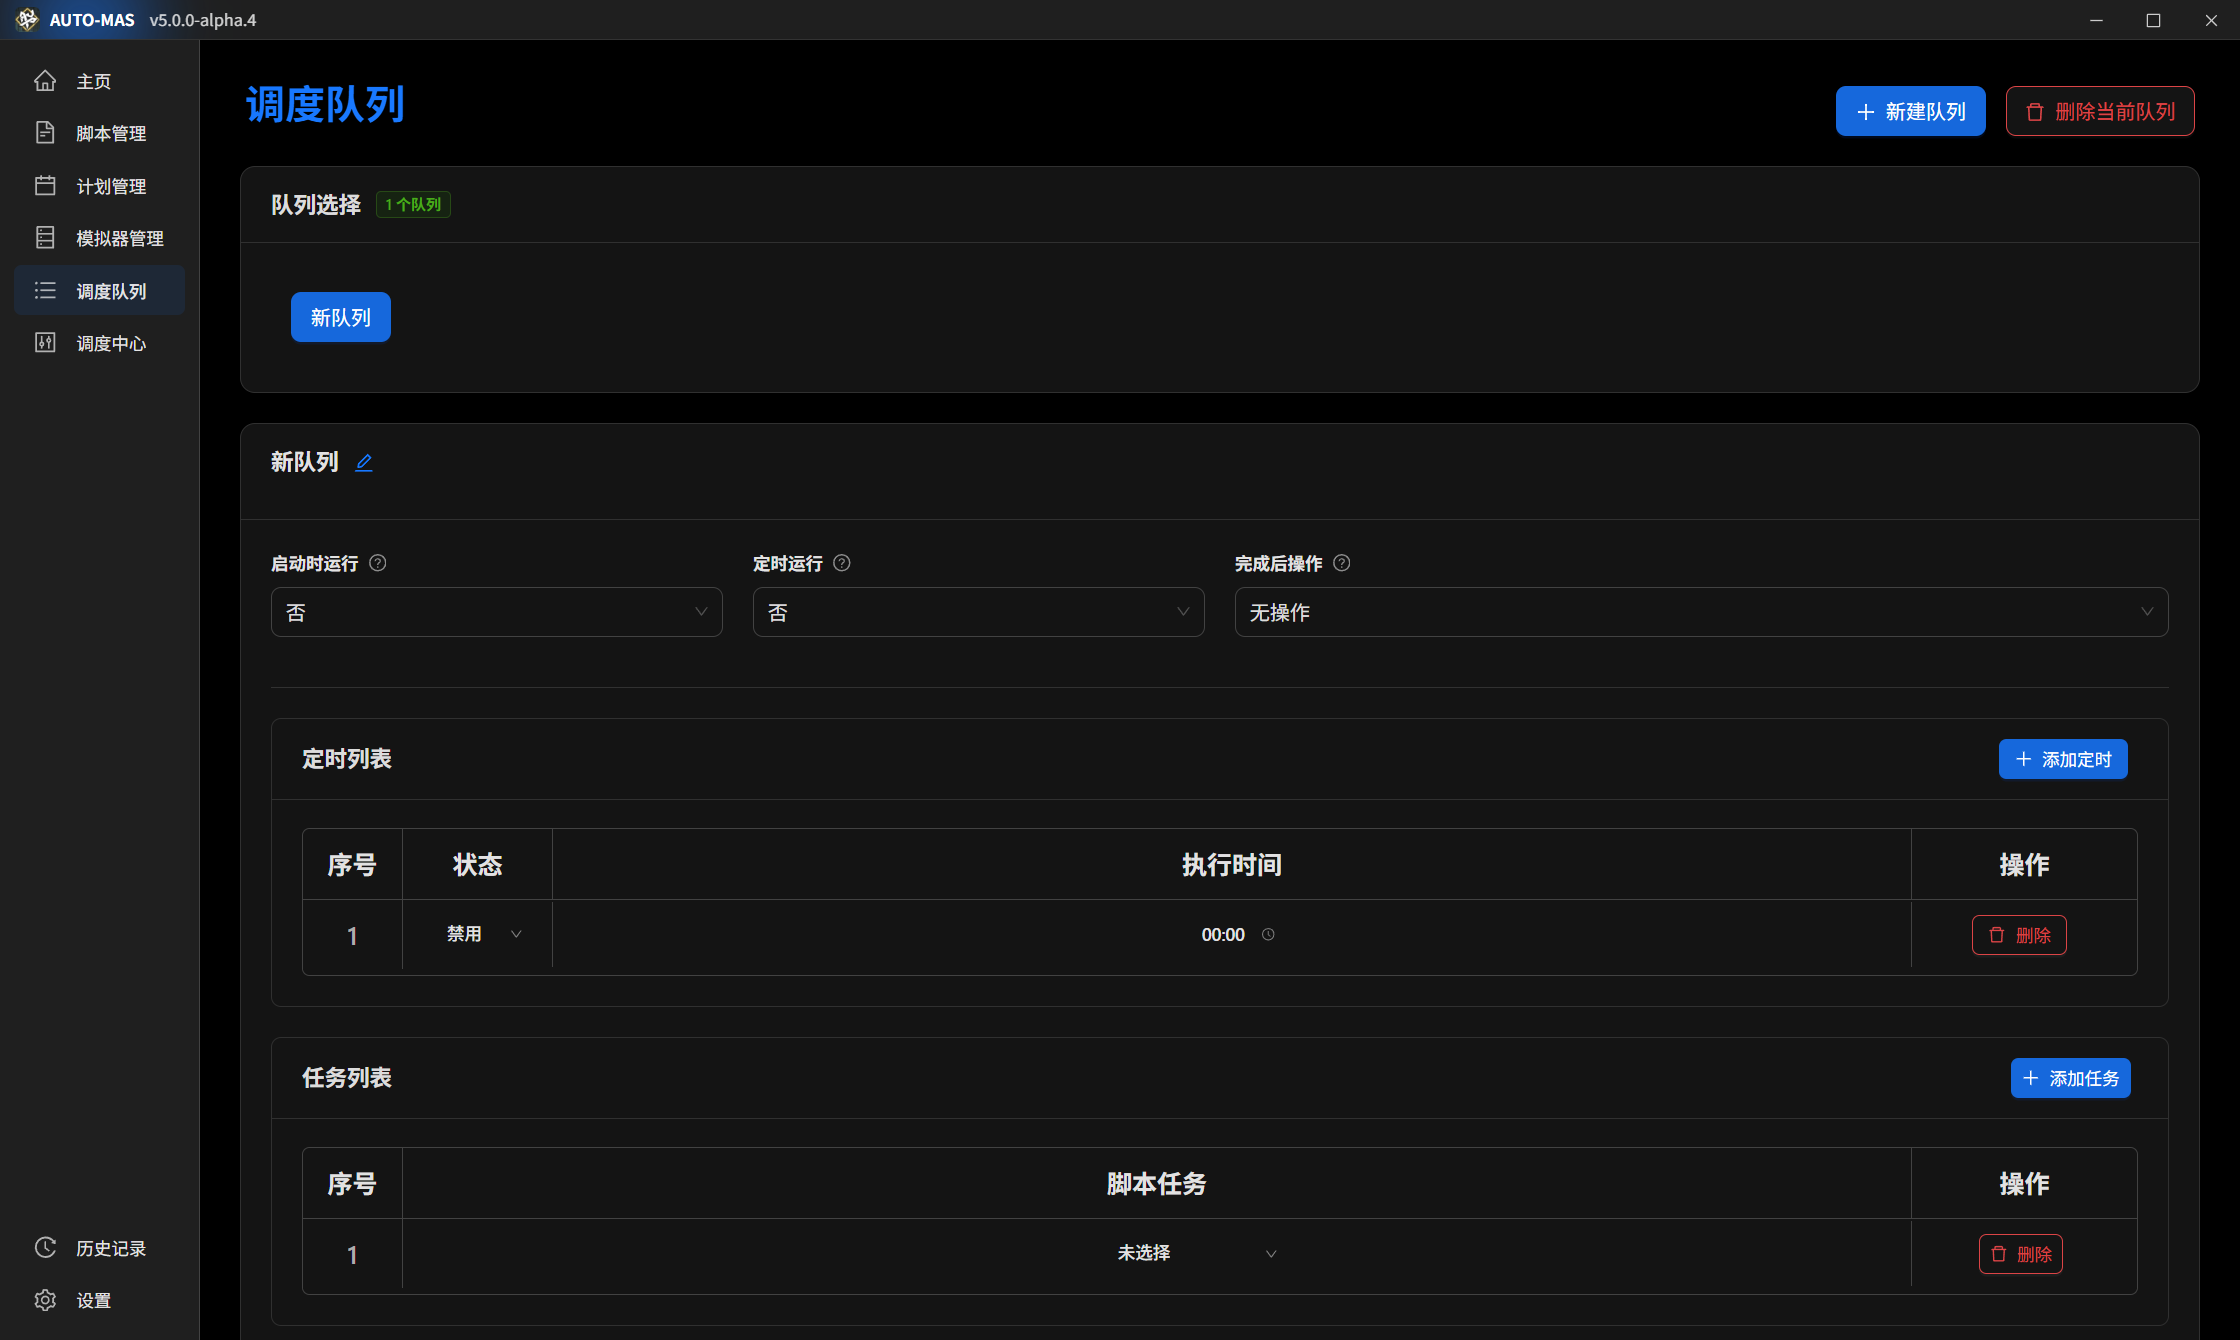Open 设置 from the sidebar menu
The height and width of the screenshot is (1340, 2240).
[x=94, y=1300]
